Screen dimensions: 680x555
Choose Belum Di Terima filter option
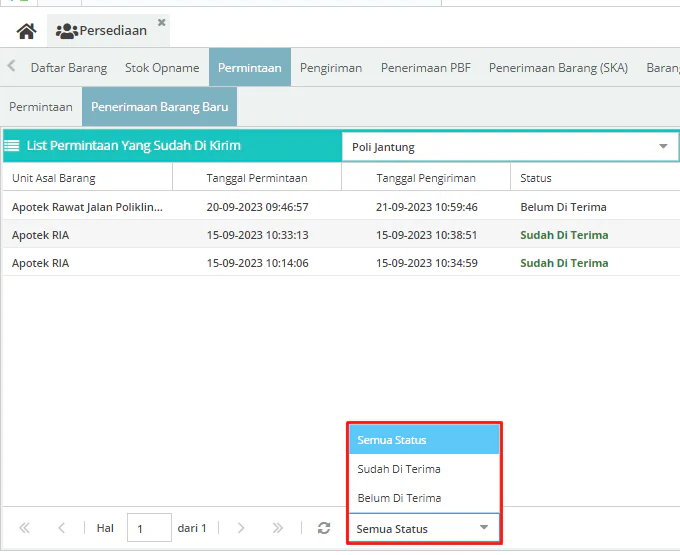(399, 498)
